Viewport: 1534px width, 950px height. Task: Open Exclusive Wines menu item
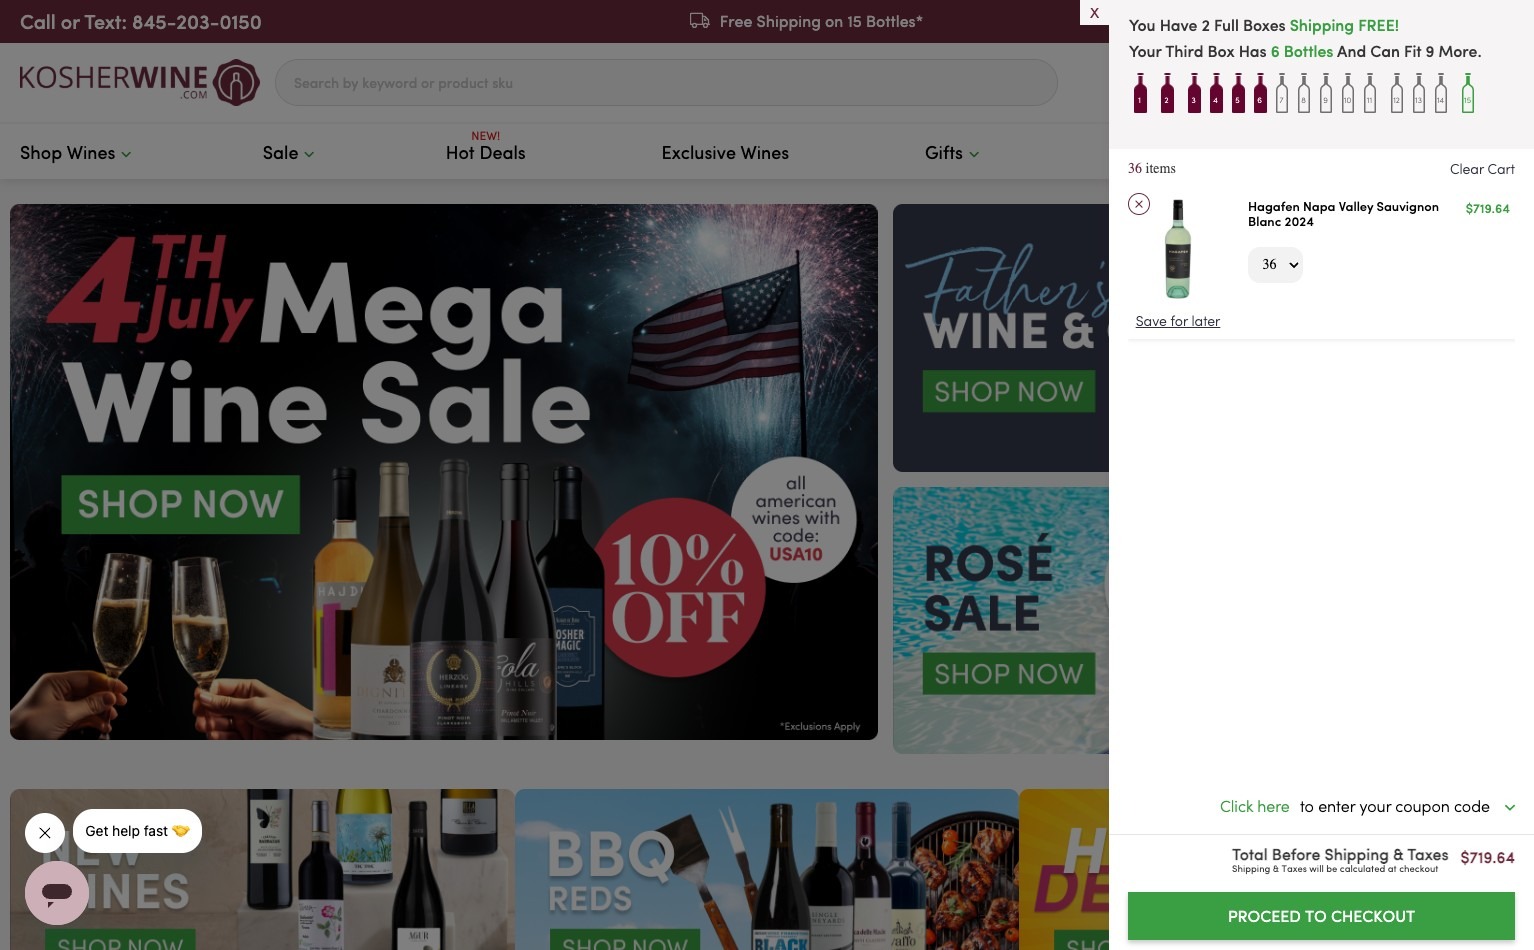[725, 153]
